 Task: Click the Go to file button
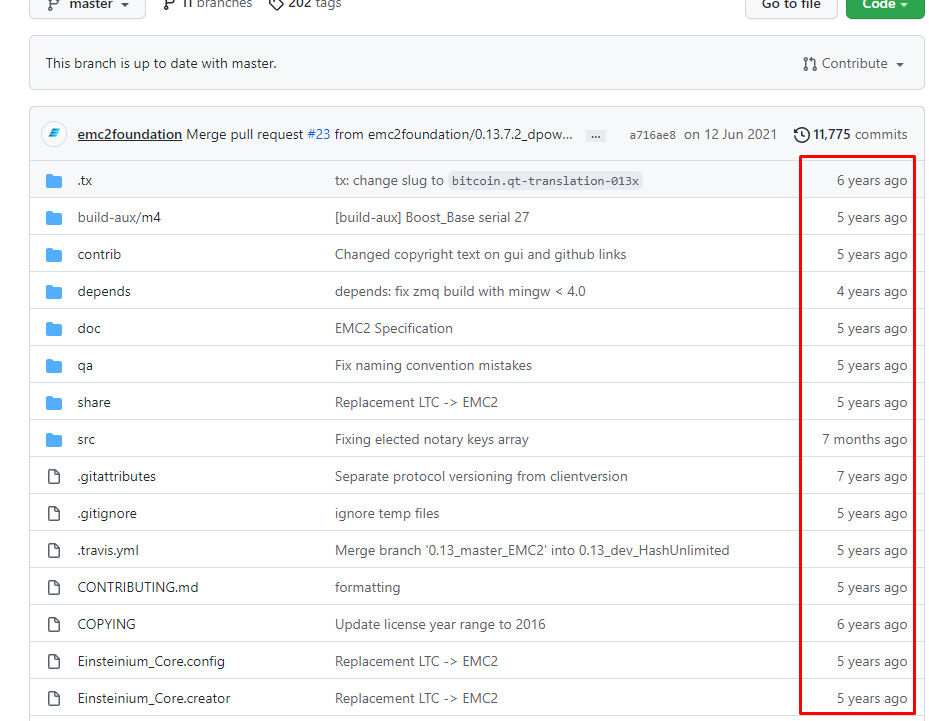791,5
